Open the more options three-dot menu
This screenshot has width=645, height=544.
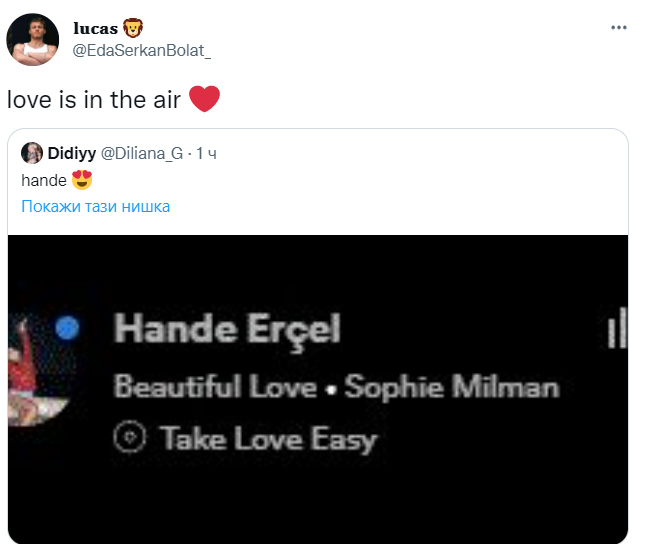click(x=618, y=27)
